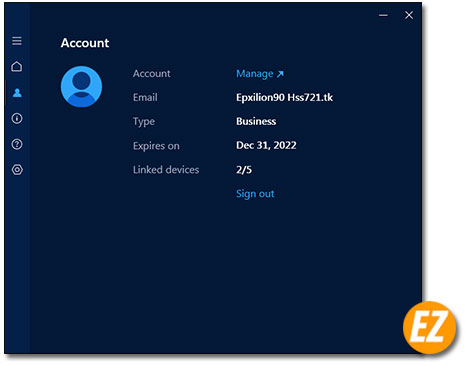Select the Account person icon in sidebar

[x=17, y=92]
